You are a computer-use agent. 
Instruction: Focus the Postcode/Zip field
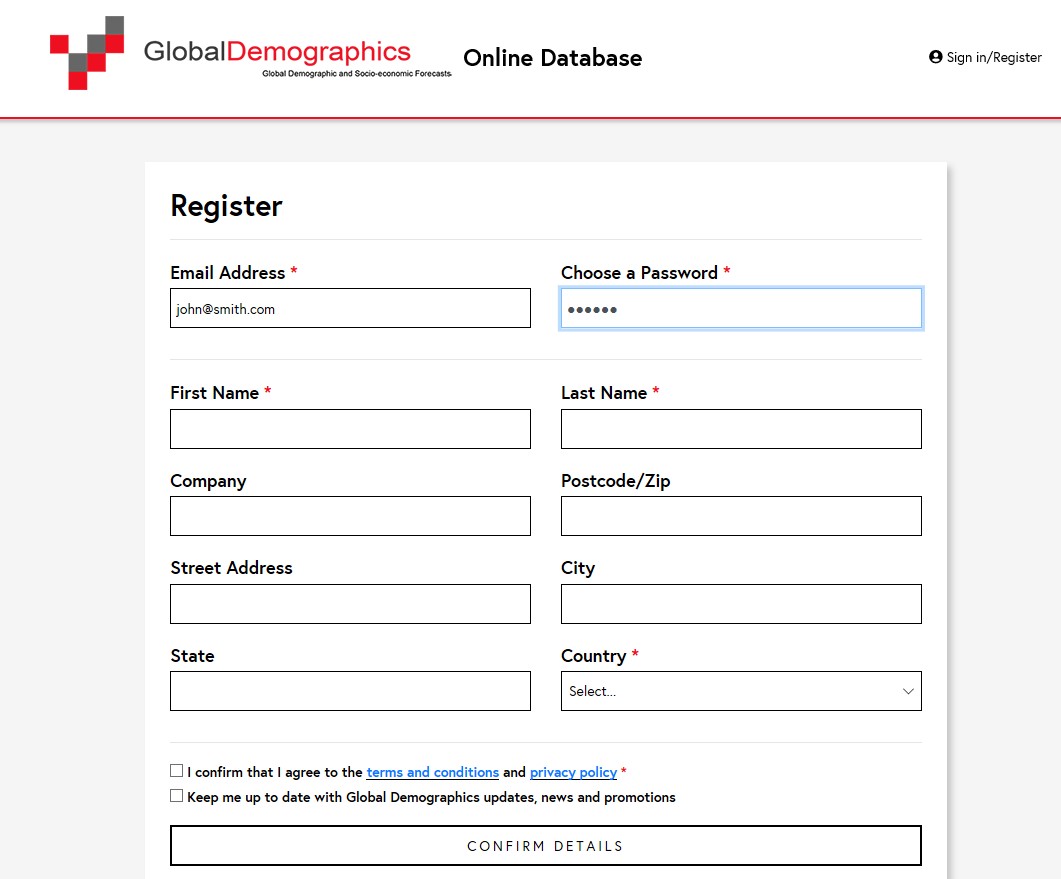741,516
